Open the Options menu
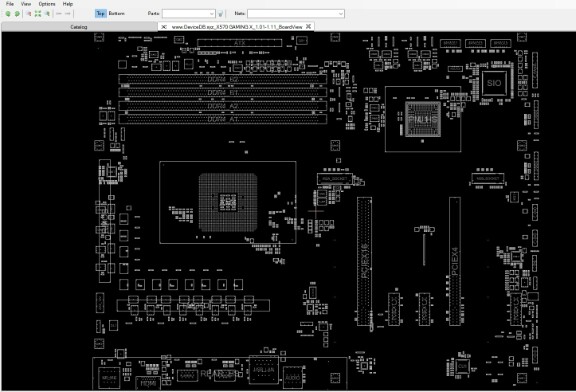The width and height of the screenshot is (576, 392). [x=47, y=4]
